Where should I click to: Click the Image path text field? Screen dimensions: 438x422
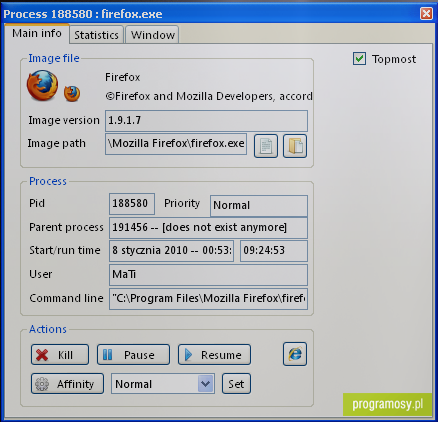coord(176,144)
